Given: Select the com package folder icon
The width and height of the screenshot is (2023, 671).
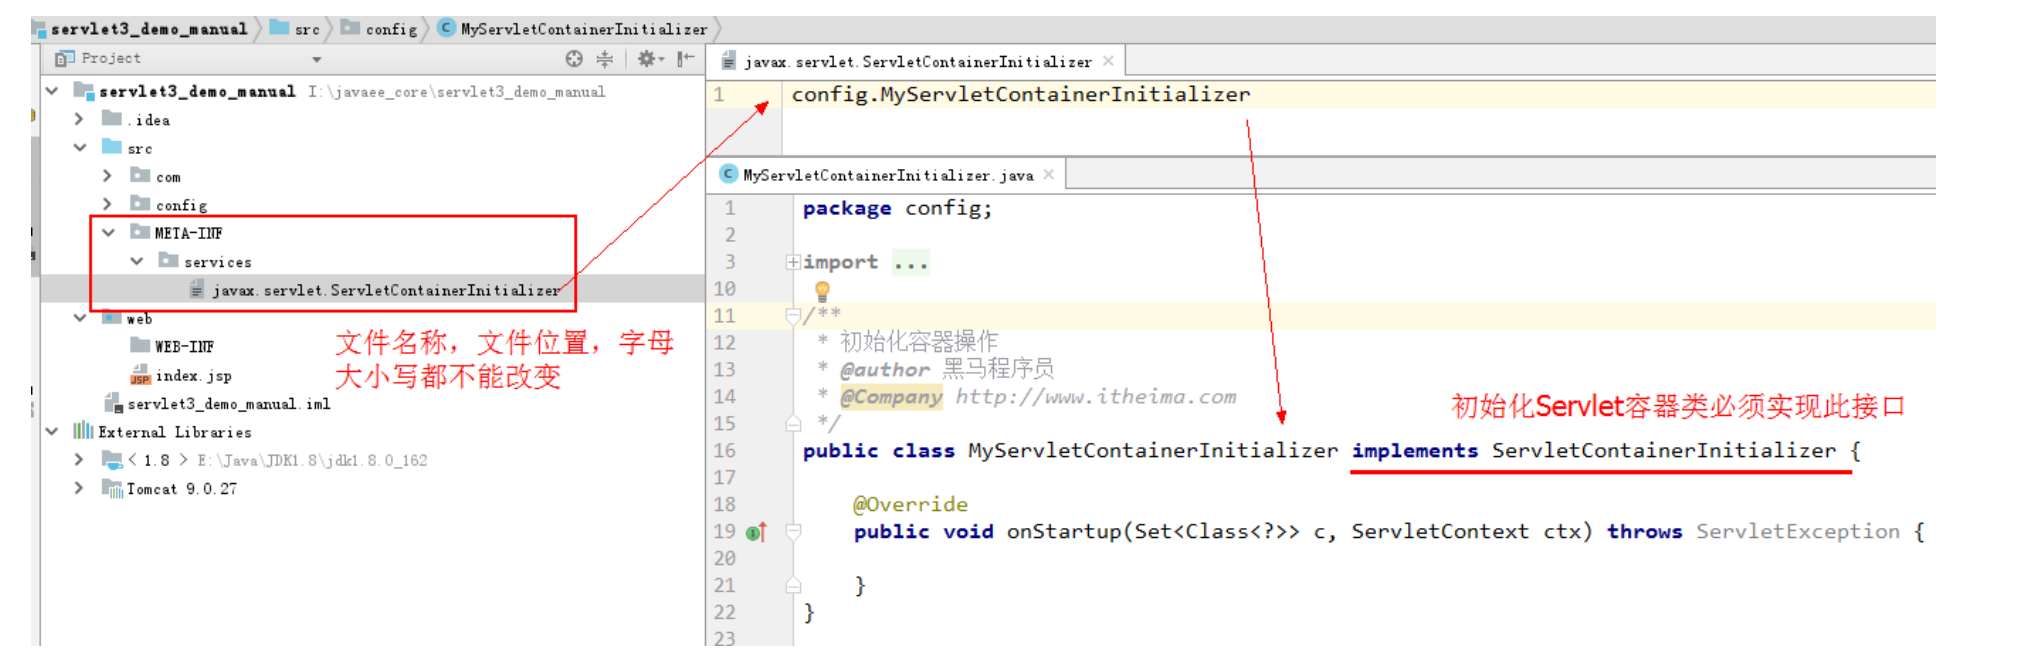Looking at the screenshot, I should (x=140, y=175).
